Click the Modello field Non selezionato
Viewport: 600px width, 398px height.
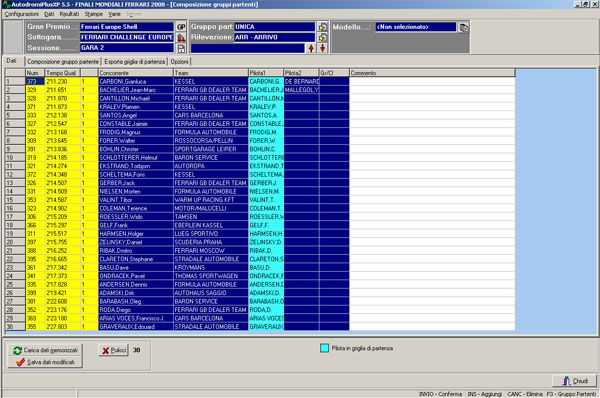click(x=416, y=27)
